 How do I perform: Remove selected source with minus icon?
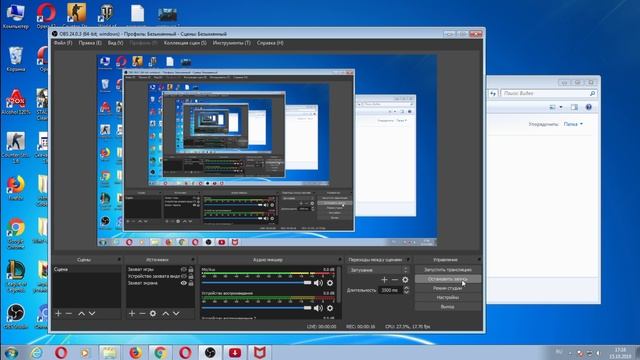[x=142, y=313]
